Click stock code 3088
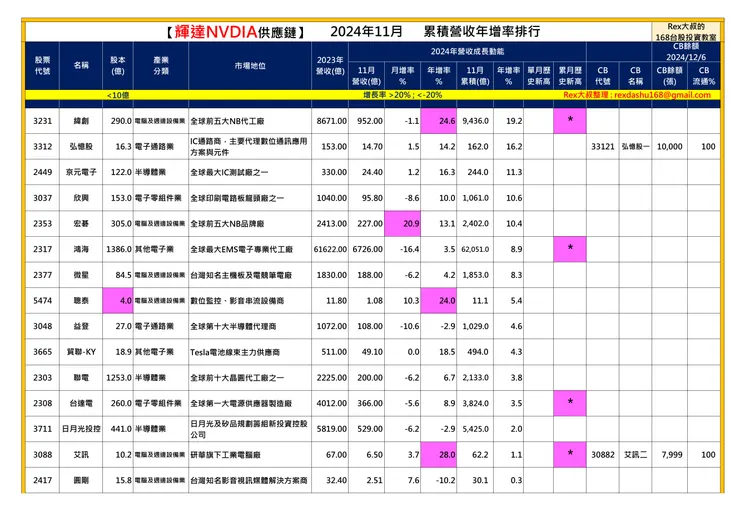Image resolution: width=740 pixels, height=523 pixels. click(x=42, y=455)
